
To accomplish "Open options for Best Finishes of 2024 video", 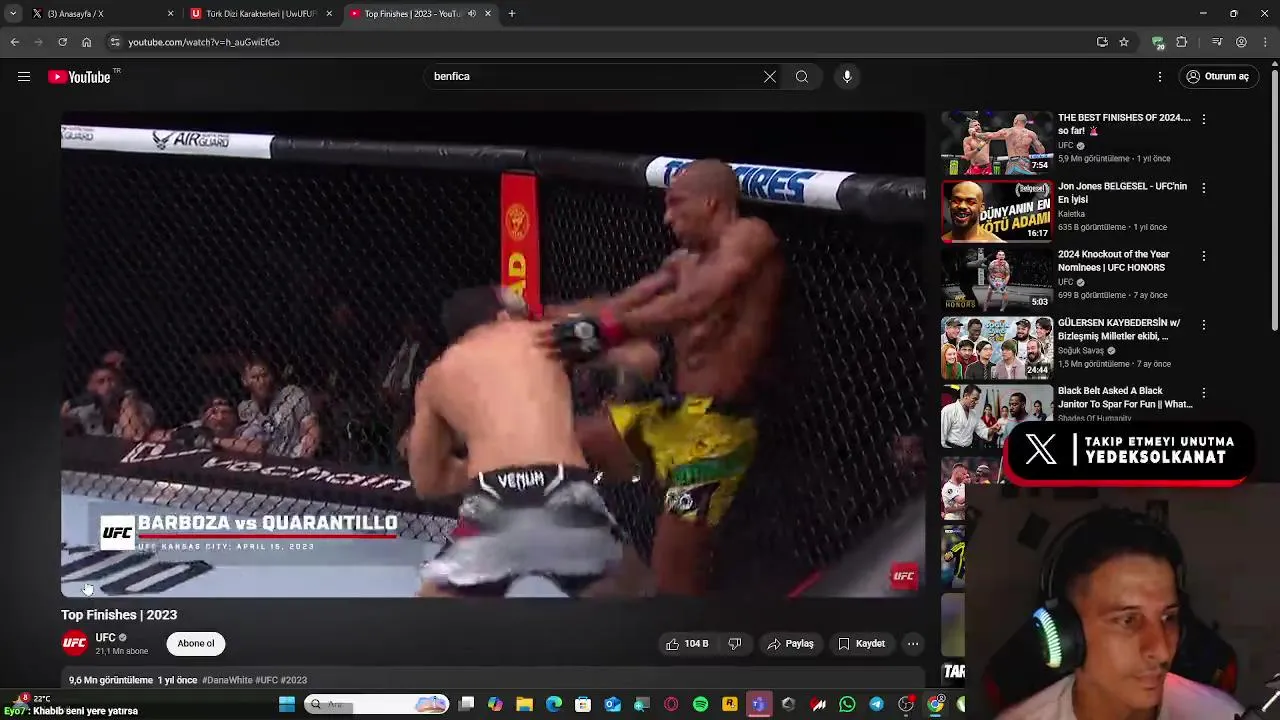I will [1204, 119].
